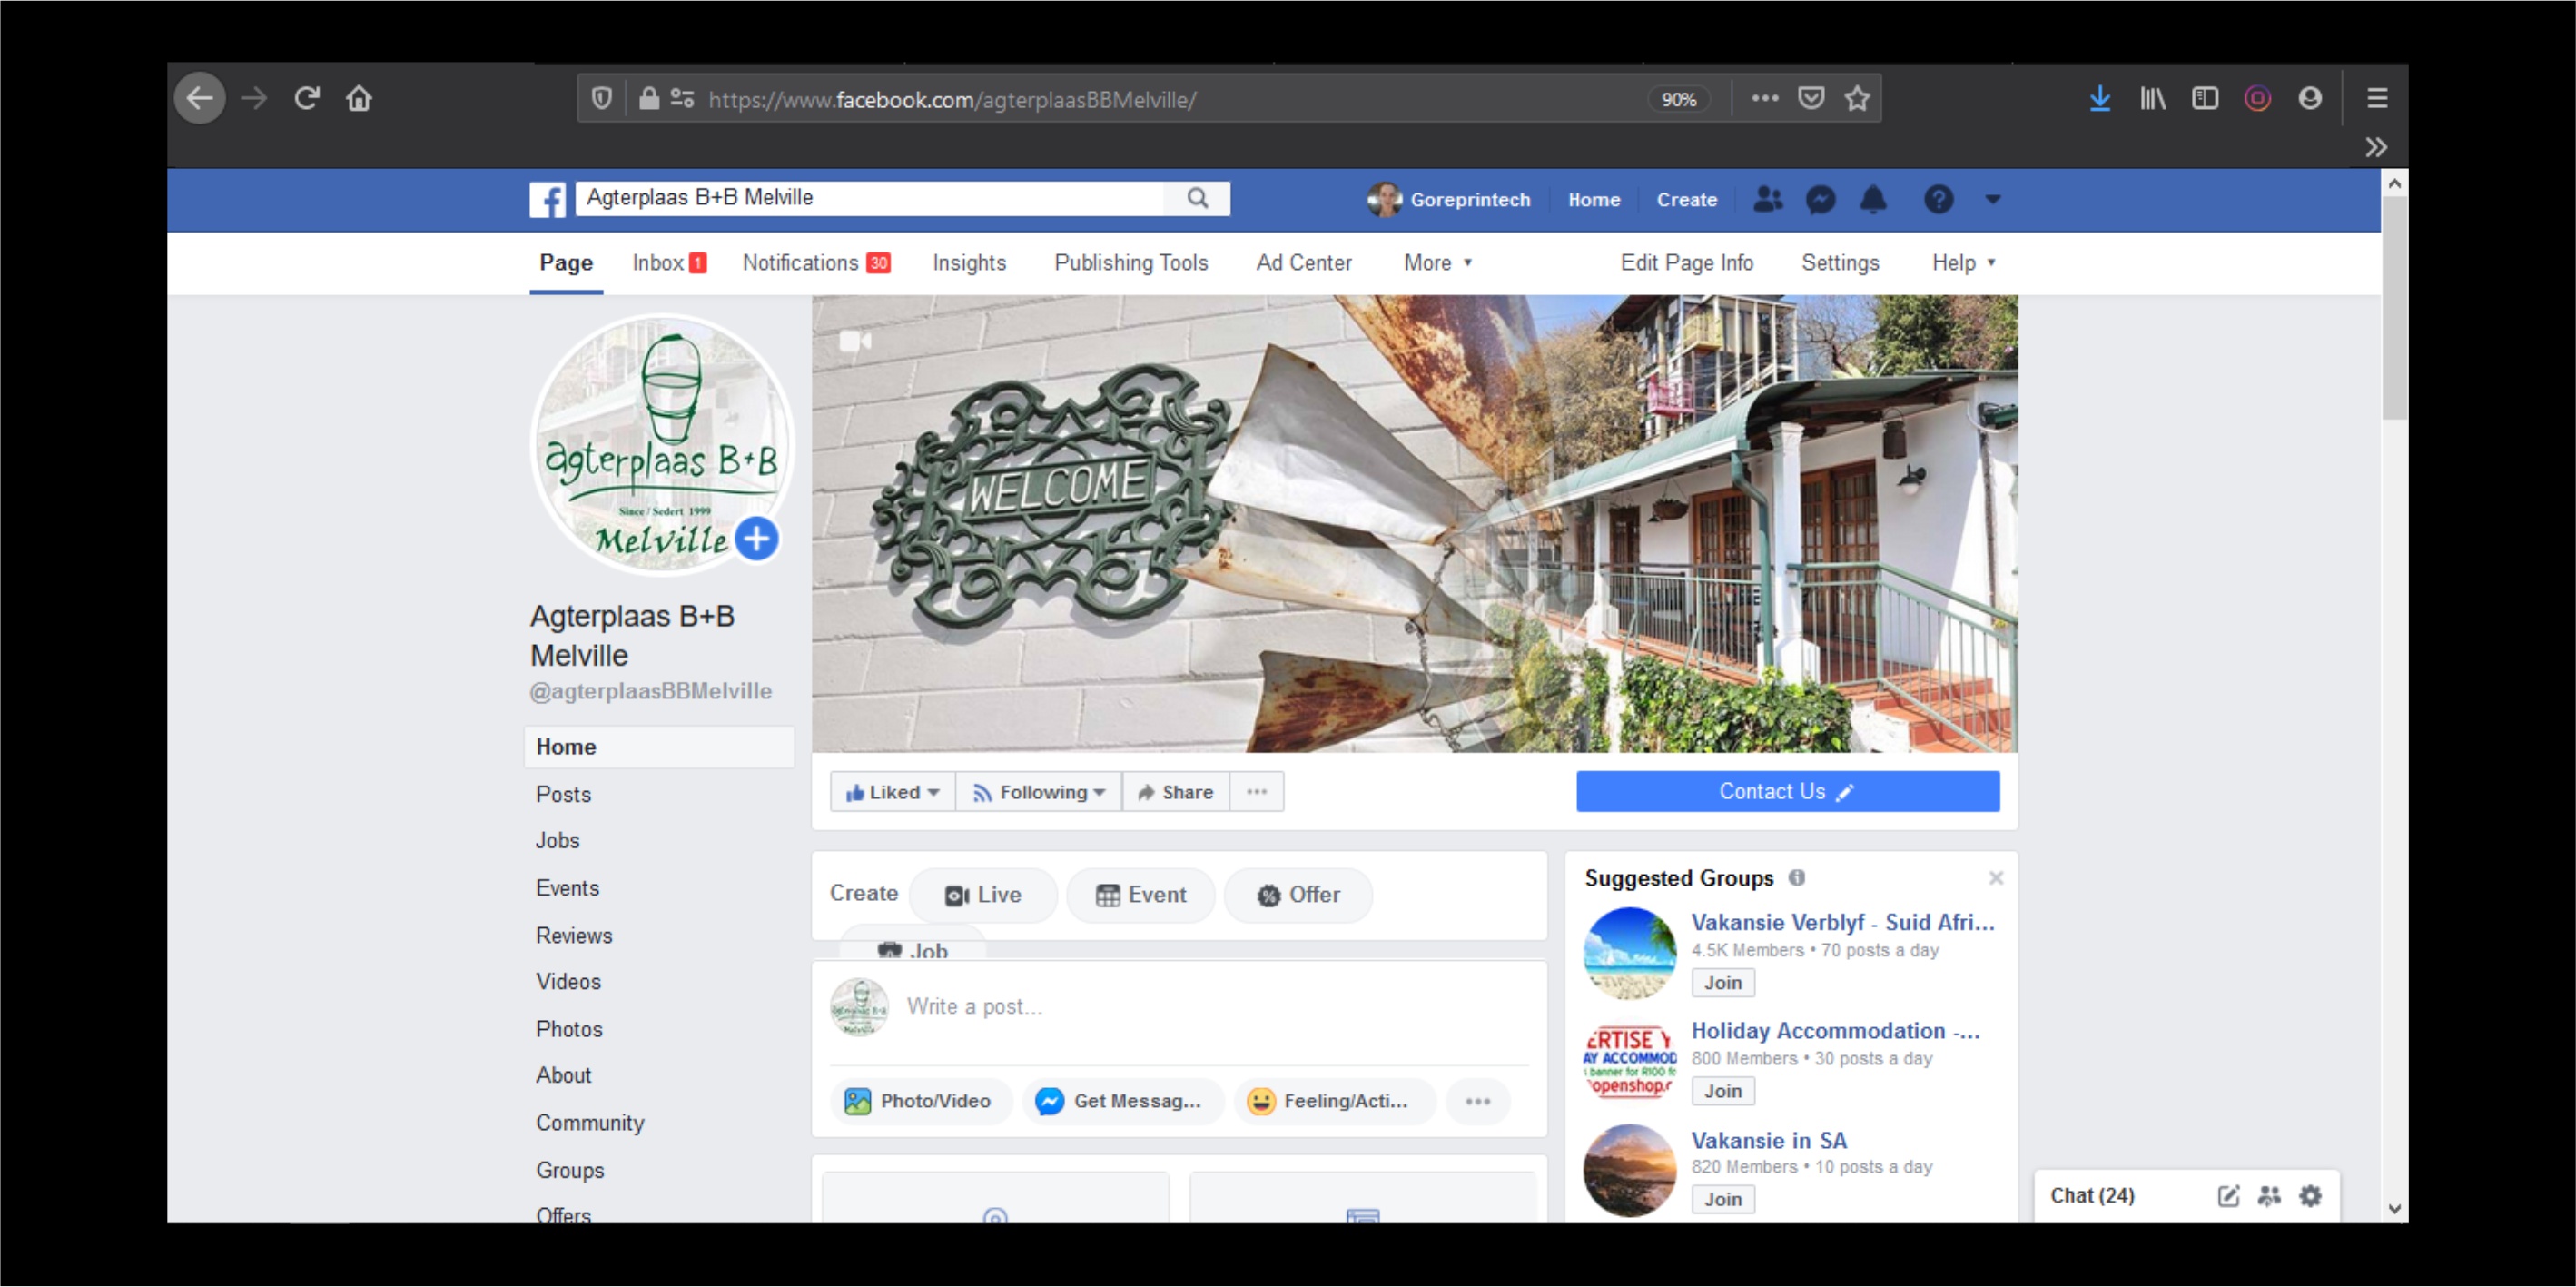Viewport: 2576px width, 1287px height.
Task: Bookmark page with the star icon
Action: (1857, 98)
